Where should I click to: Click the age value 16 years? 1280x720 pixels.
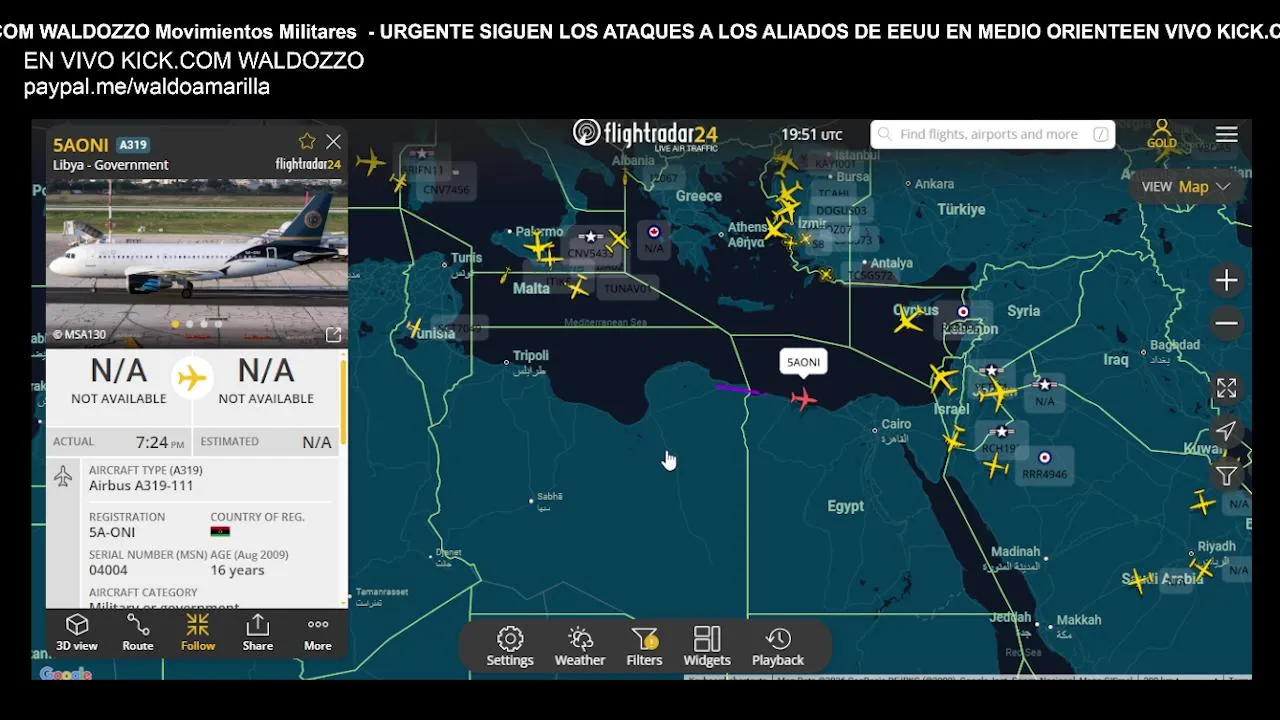pos(237,570)
